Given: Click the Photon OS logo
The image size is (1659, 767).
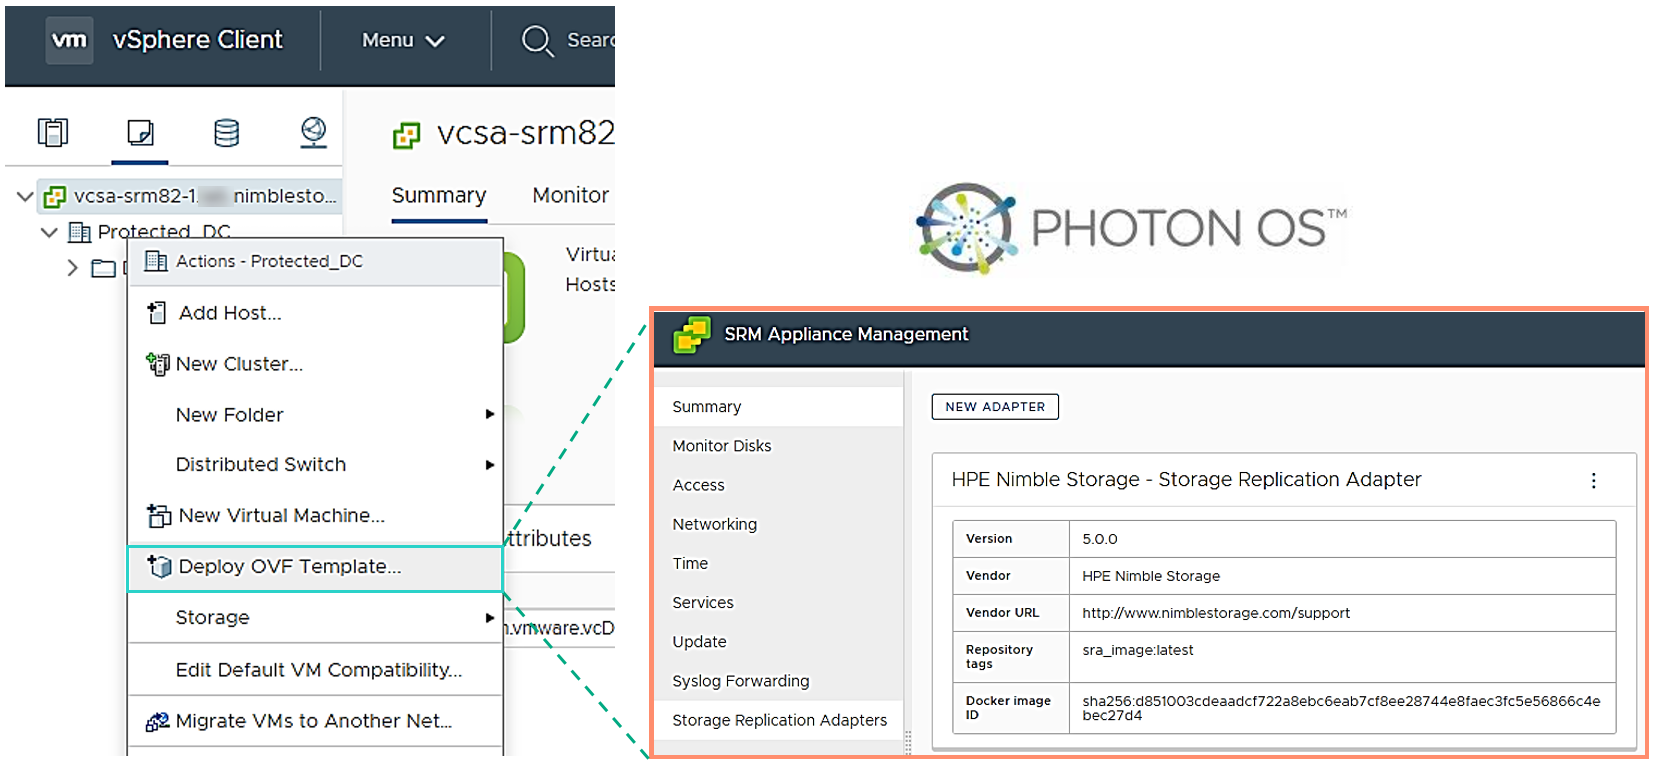Looking at the screenshot, I should [x=1131, y=228].
